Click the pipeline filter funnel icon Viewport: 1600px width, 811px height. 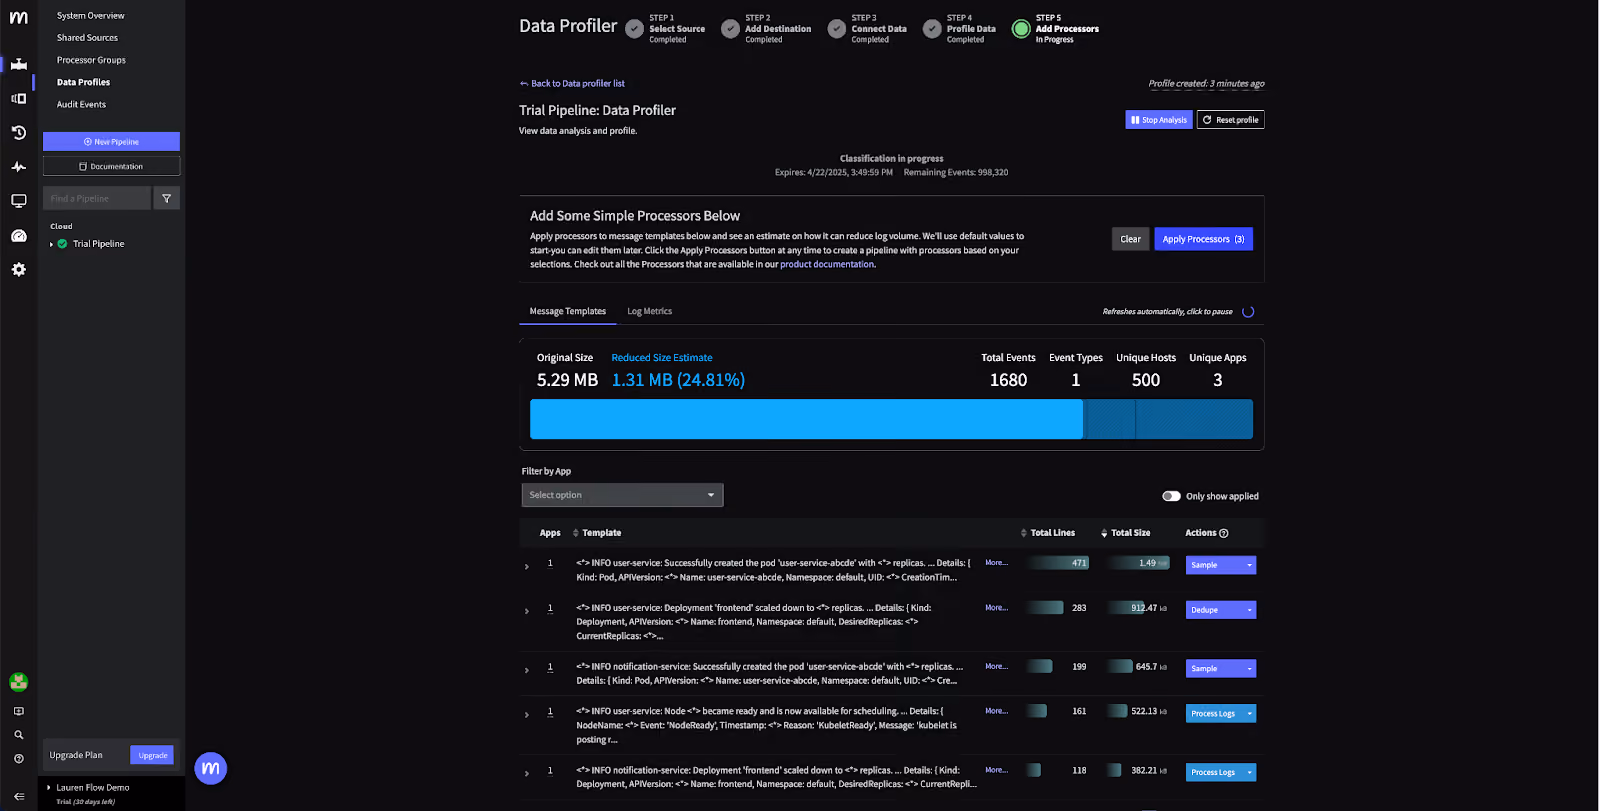coord(167,198)
